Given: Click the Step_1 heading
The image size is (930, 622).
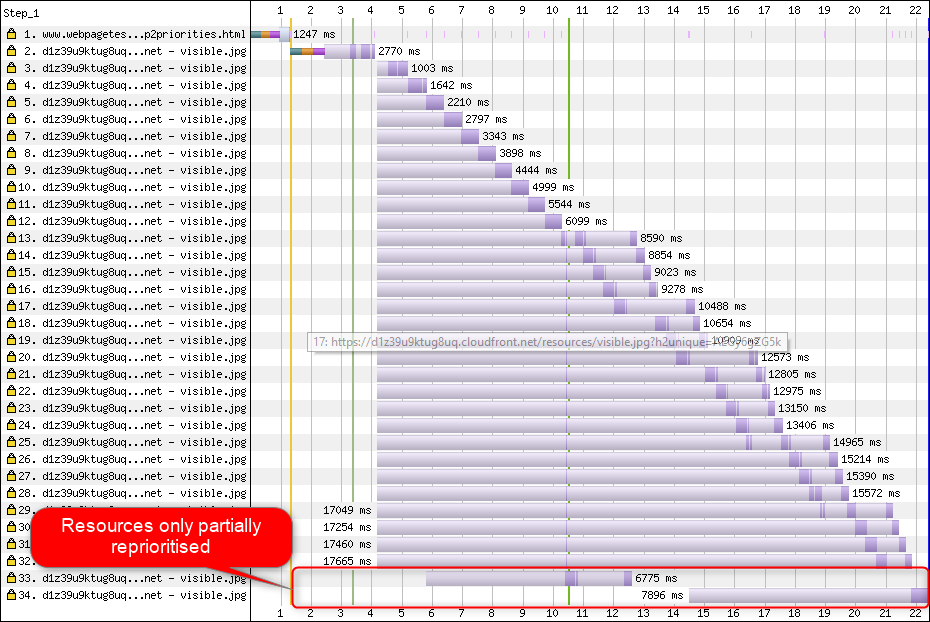Looking at the screenshot, I should pos(21,13).
